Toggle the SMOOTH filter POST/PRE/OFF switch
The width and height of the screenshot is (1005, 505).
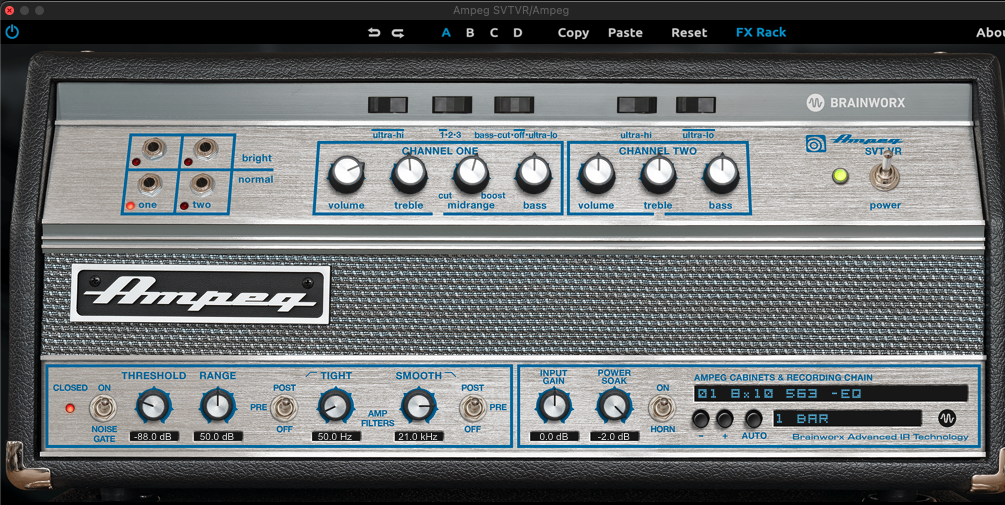click(x=472, y=408)
